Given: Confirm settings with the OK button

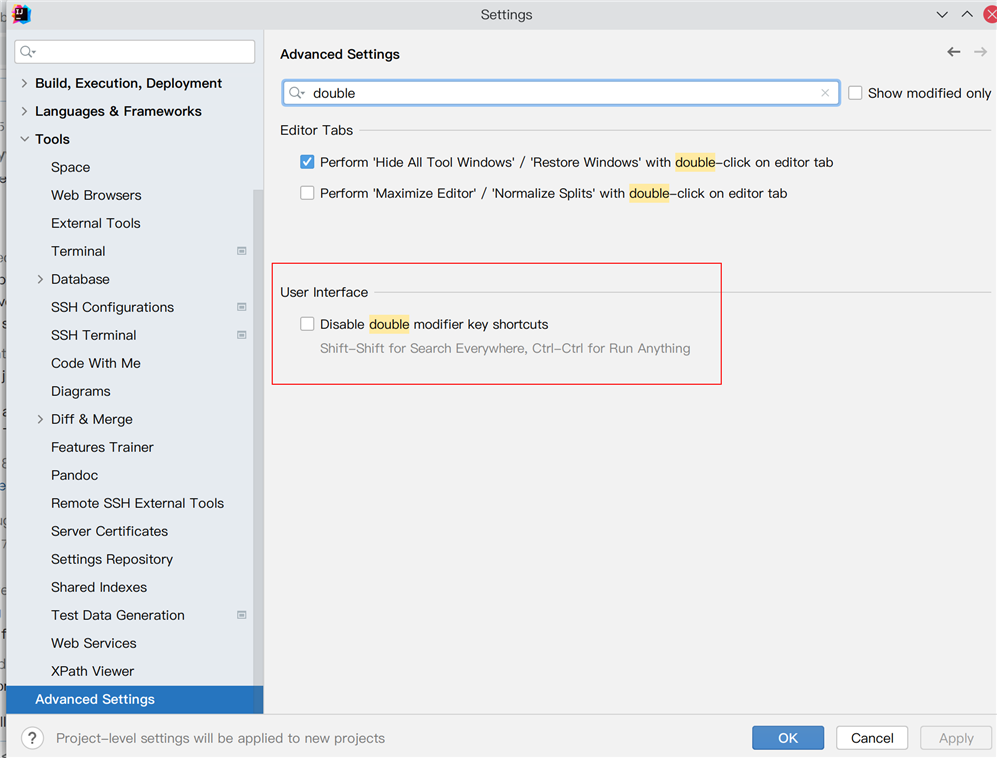Looking at the screenshot, I should click(788, 738).
